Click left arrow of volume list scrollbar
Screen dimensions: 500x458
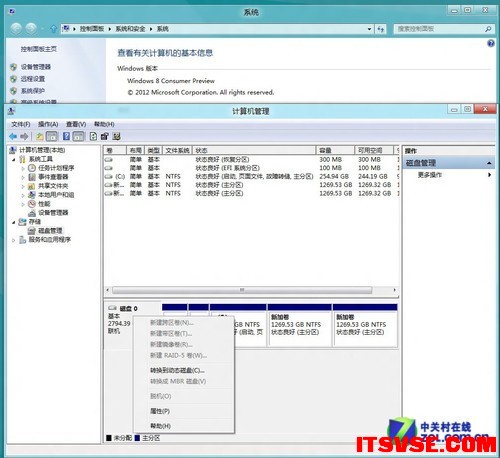coord(107,290)
